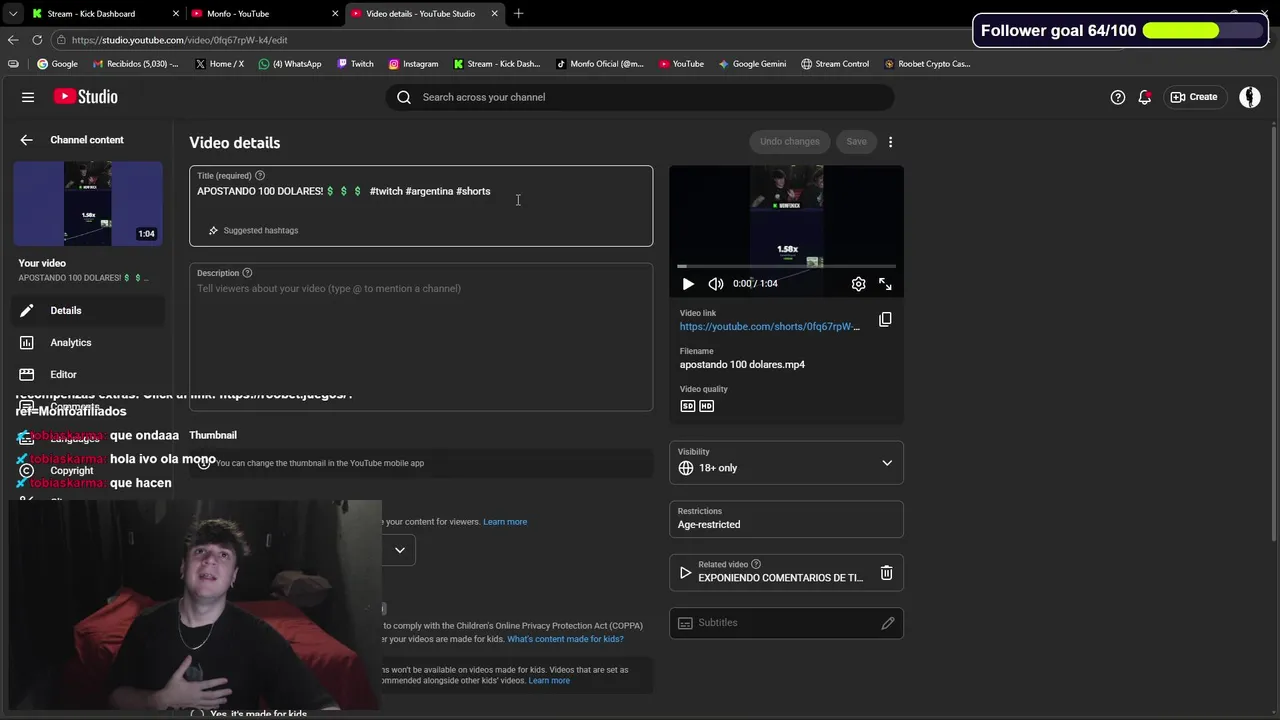
Task: Expand the audience section dropdown arrow
Action: tap(400, 550)
